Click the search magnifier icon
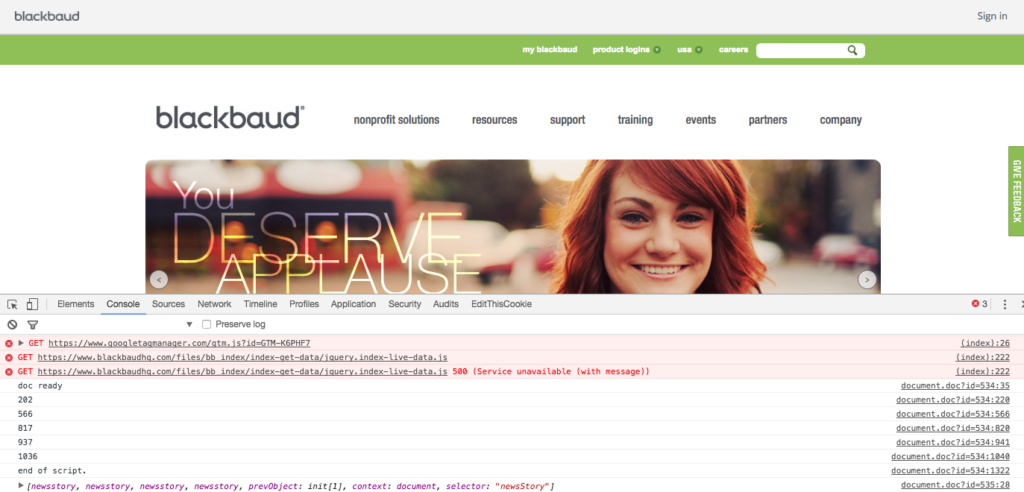1024x492 pixels. click(x=852, y=50)
